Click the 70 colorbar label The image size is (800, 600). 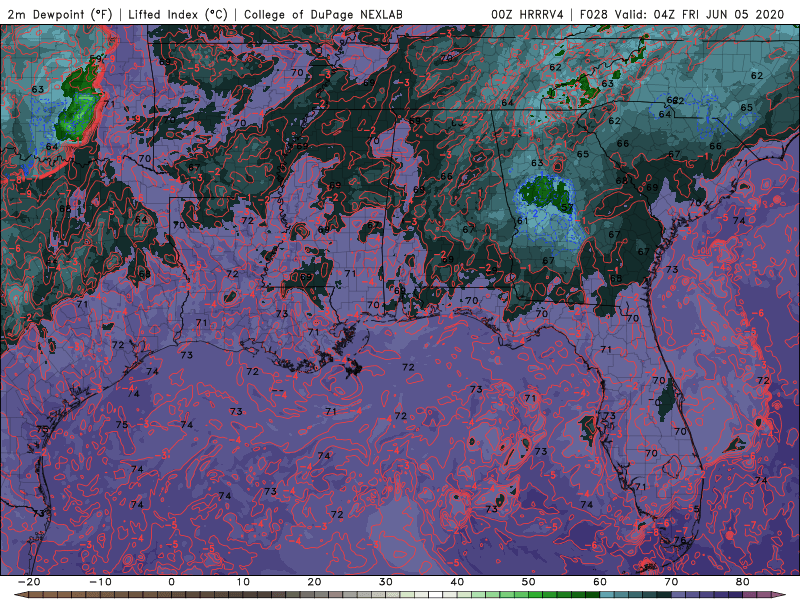coord(671,582)
